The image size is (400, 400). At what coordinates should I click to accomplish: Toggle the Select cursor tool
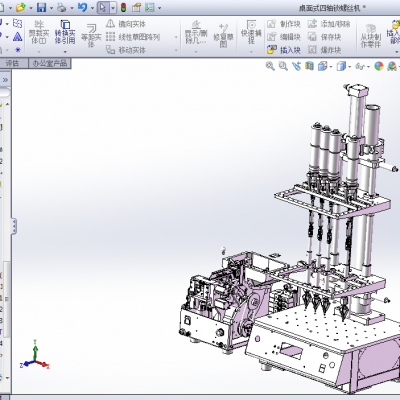point(103,7)
